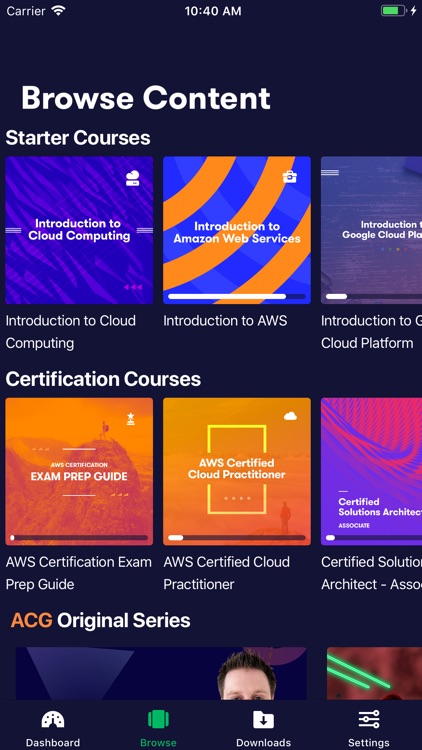Open Introduction to Amazon Web Services thumbnail
The width and height of the screenshot is (422, 750).
click(x=237, y=230)
